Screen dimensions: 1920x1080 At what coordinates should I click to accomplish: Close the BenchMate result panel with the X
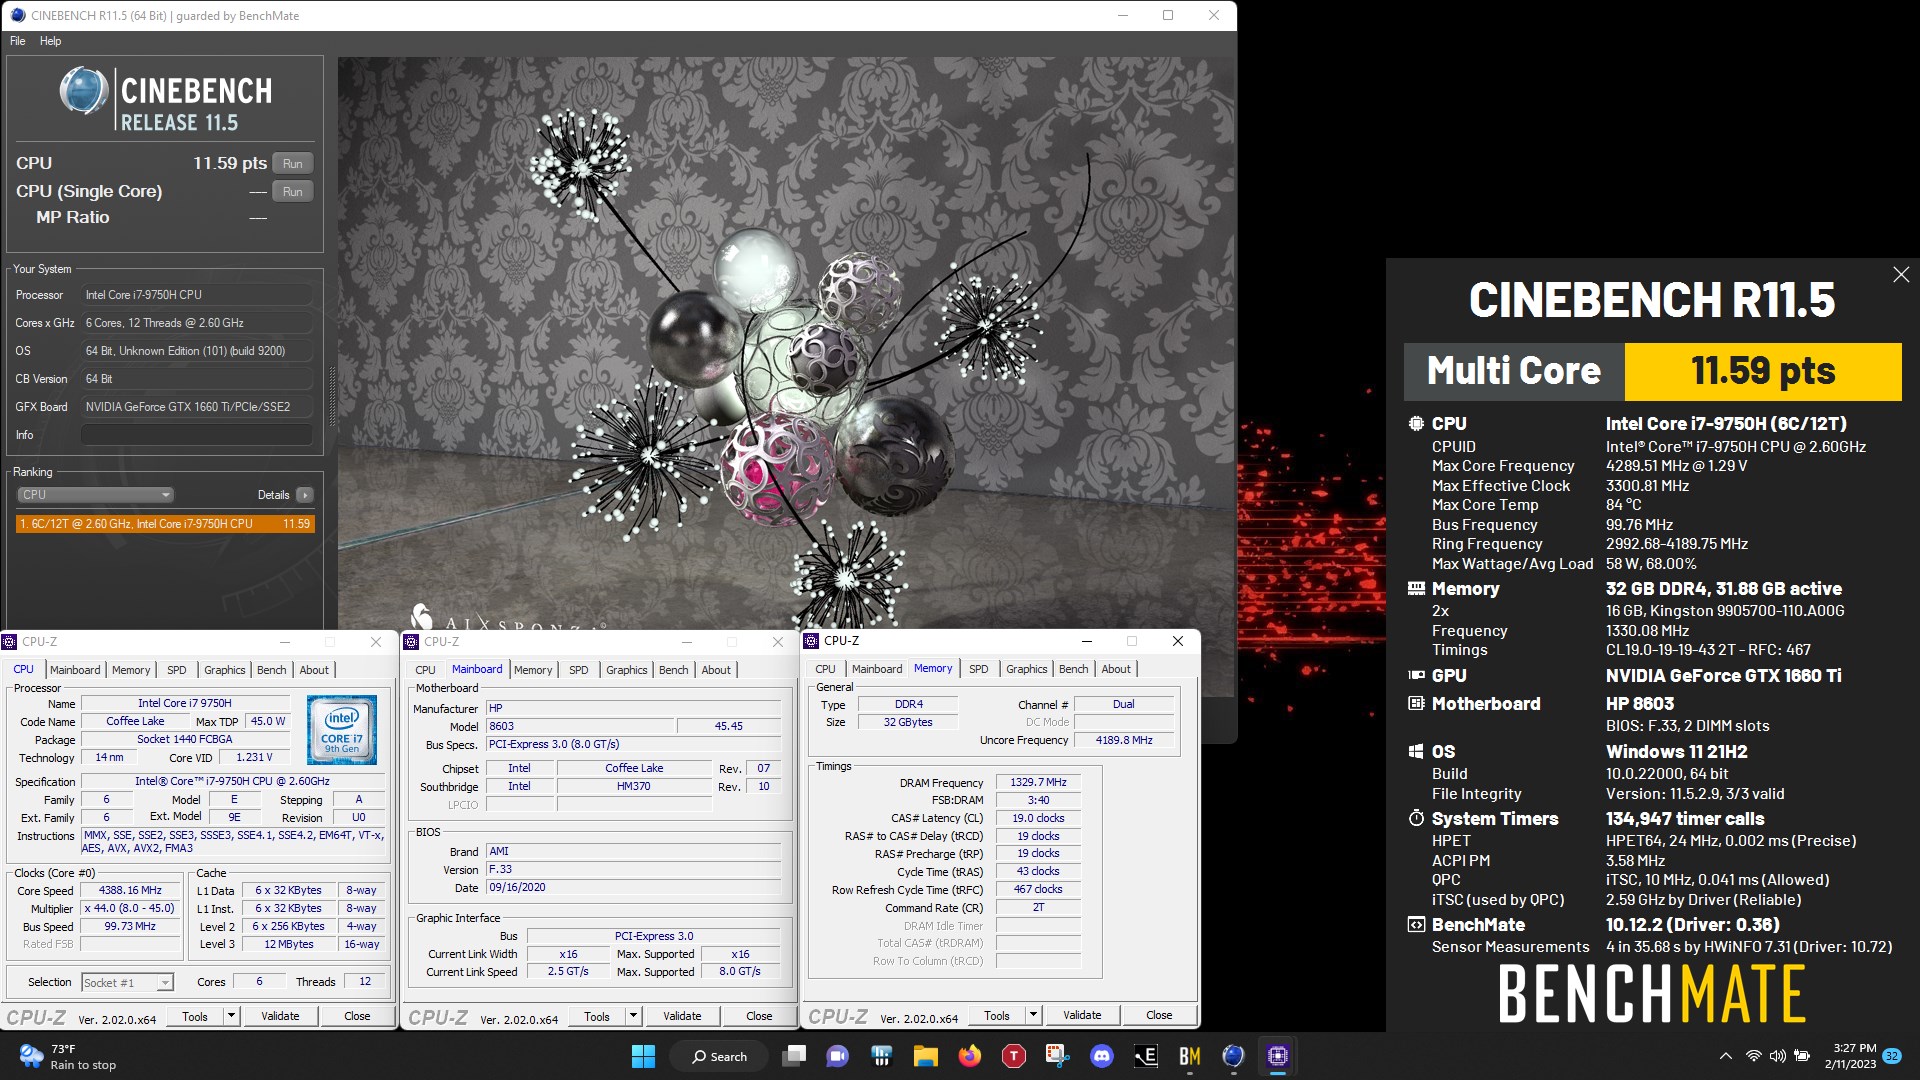[1901, 274]
